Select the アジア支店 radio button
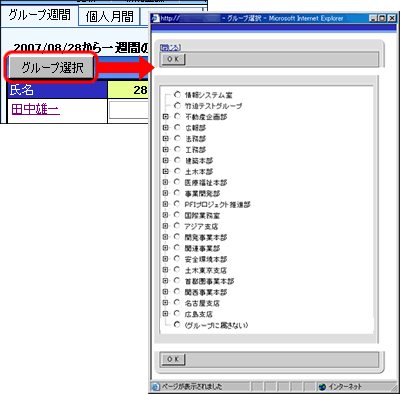The width and height of the screenshot is (400, 394). pos(177,226)
